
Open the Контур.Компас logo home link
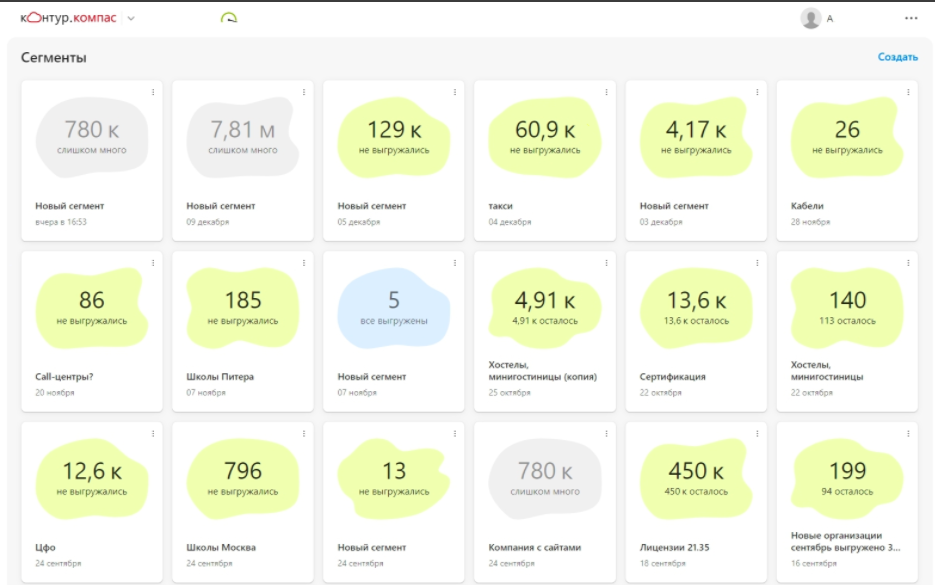(x=68, y=18)
